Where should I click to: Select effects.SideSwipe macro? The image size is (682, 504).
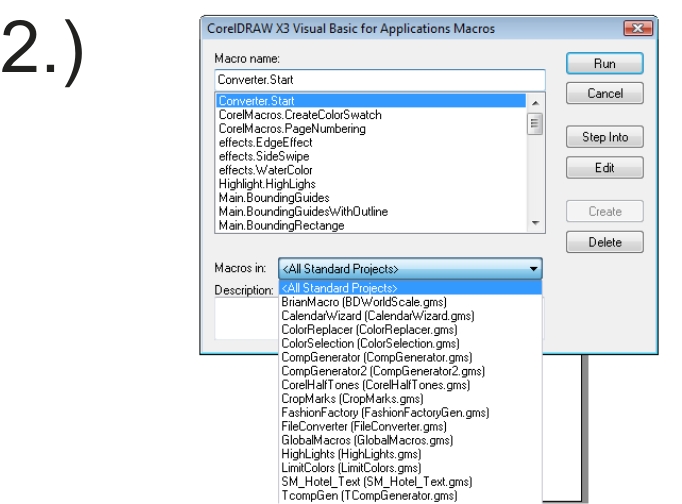pos(371,156)
